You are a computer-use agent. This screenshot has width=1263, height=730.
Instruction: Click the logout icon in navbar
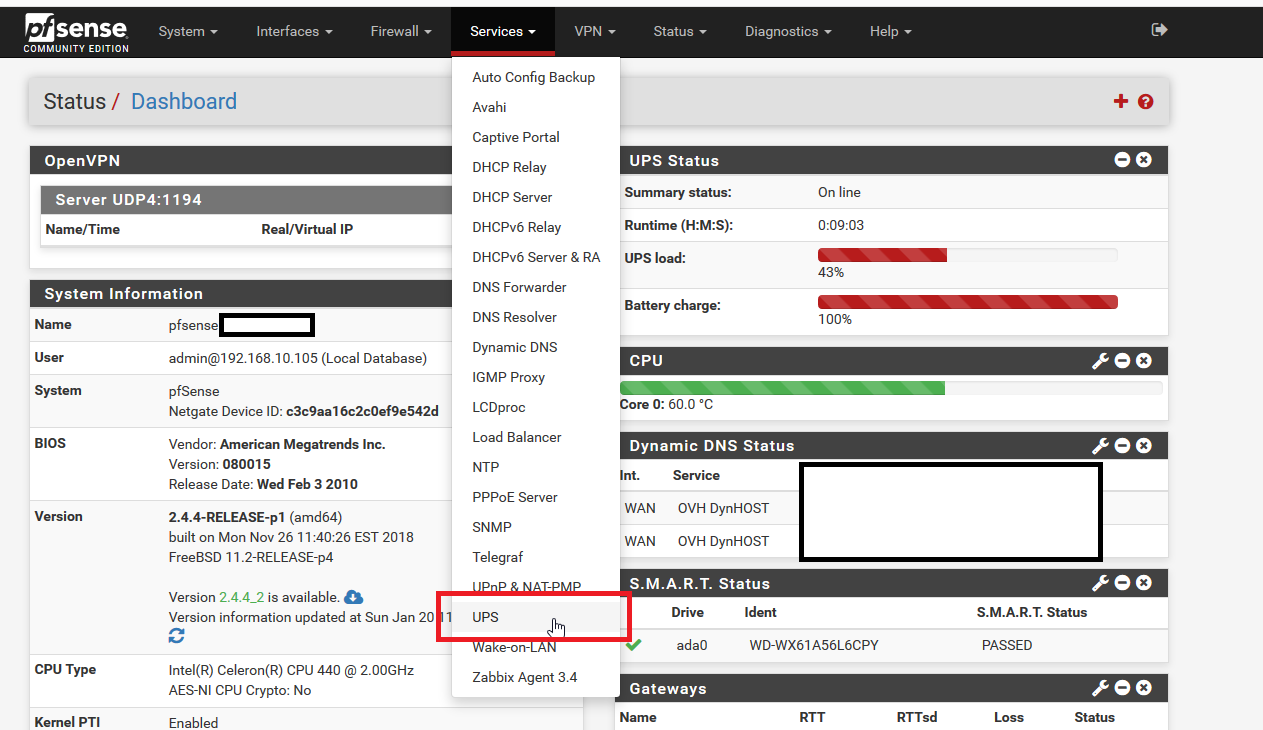pos(1160,30)
